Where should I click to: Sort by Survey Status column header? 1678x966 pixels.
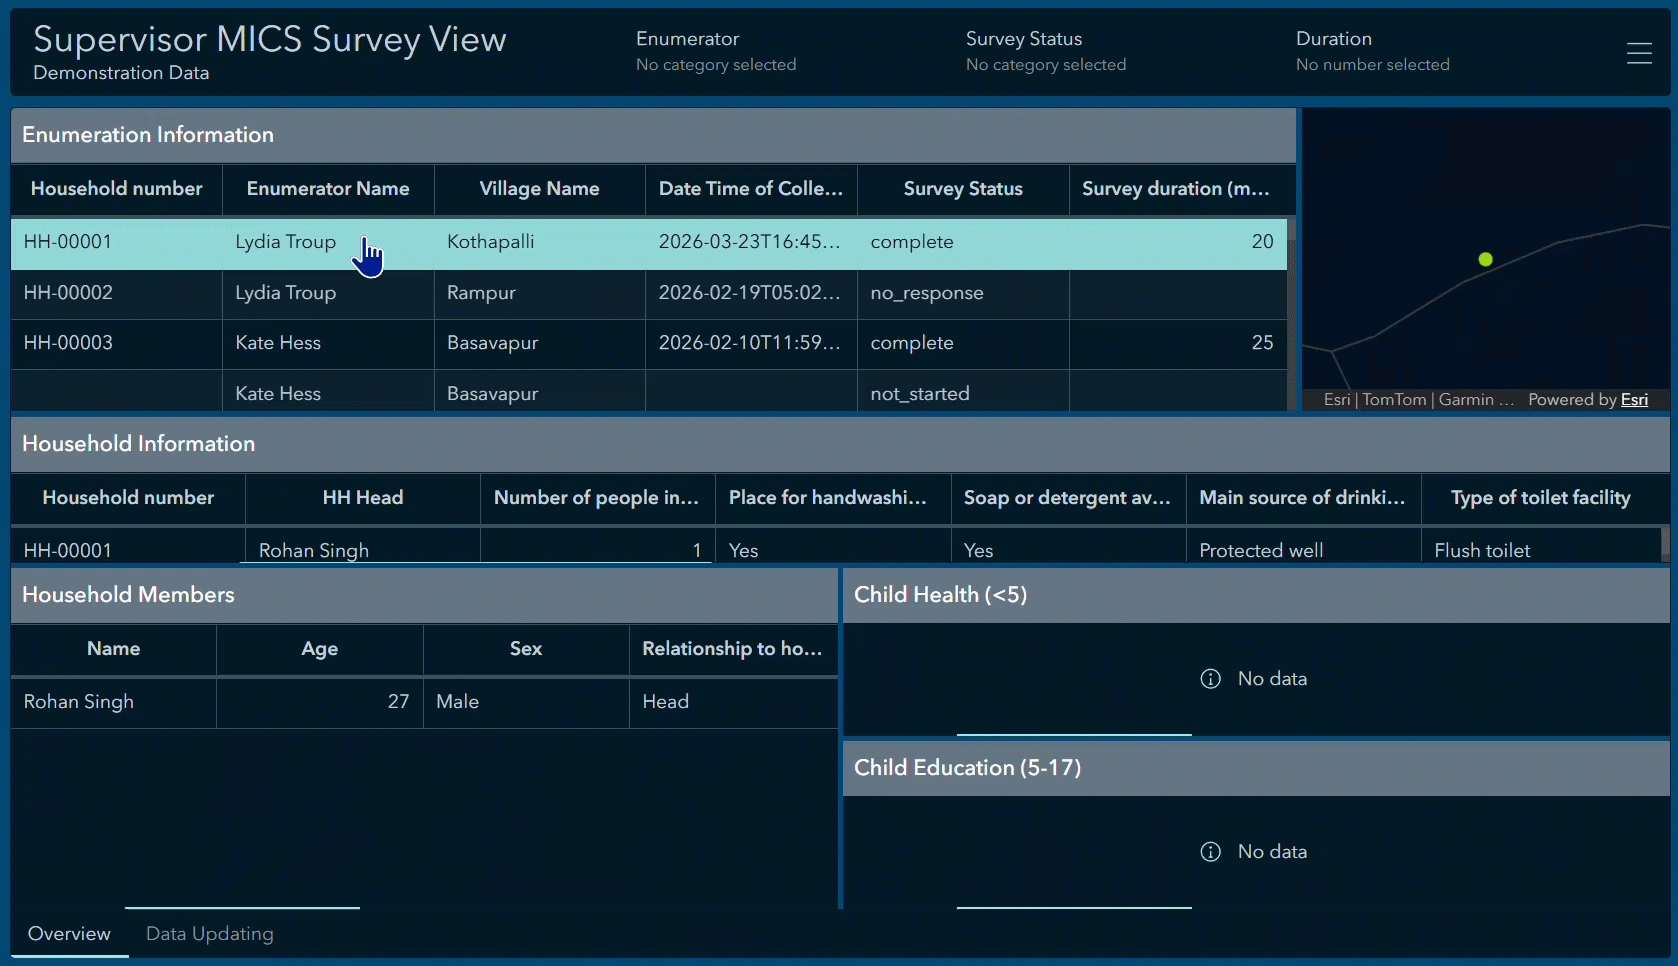(963, 189)
